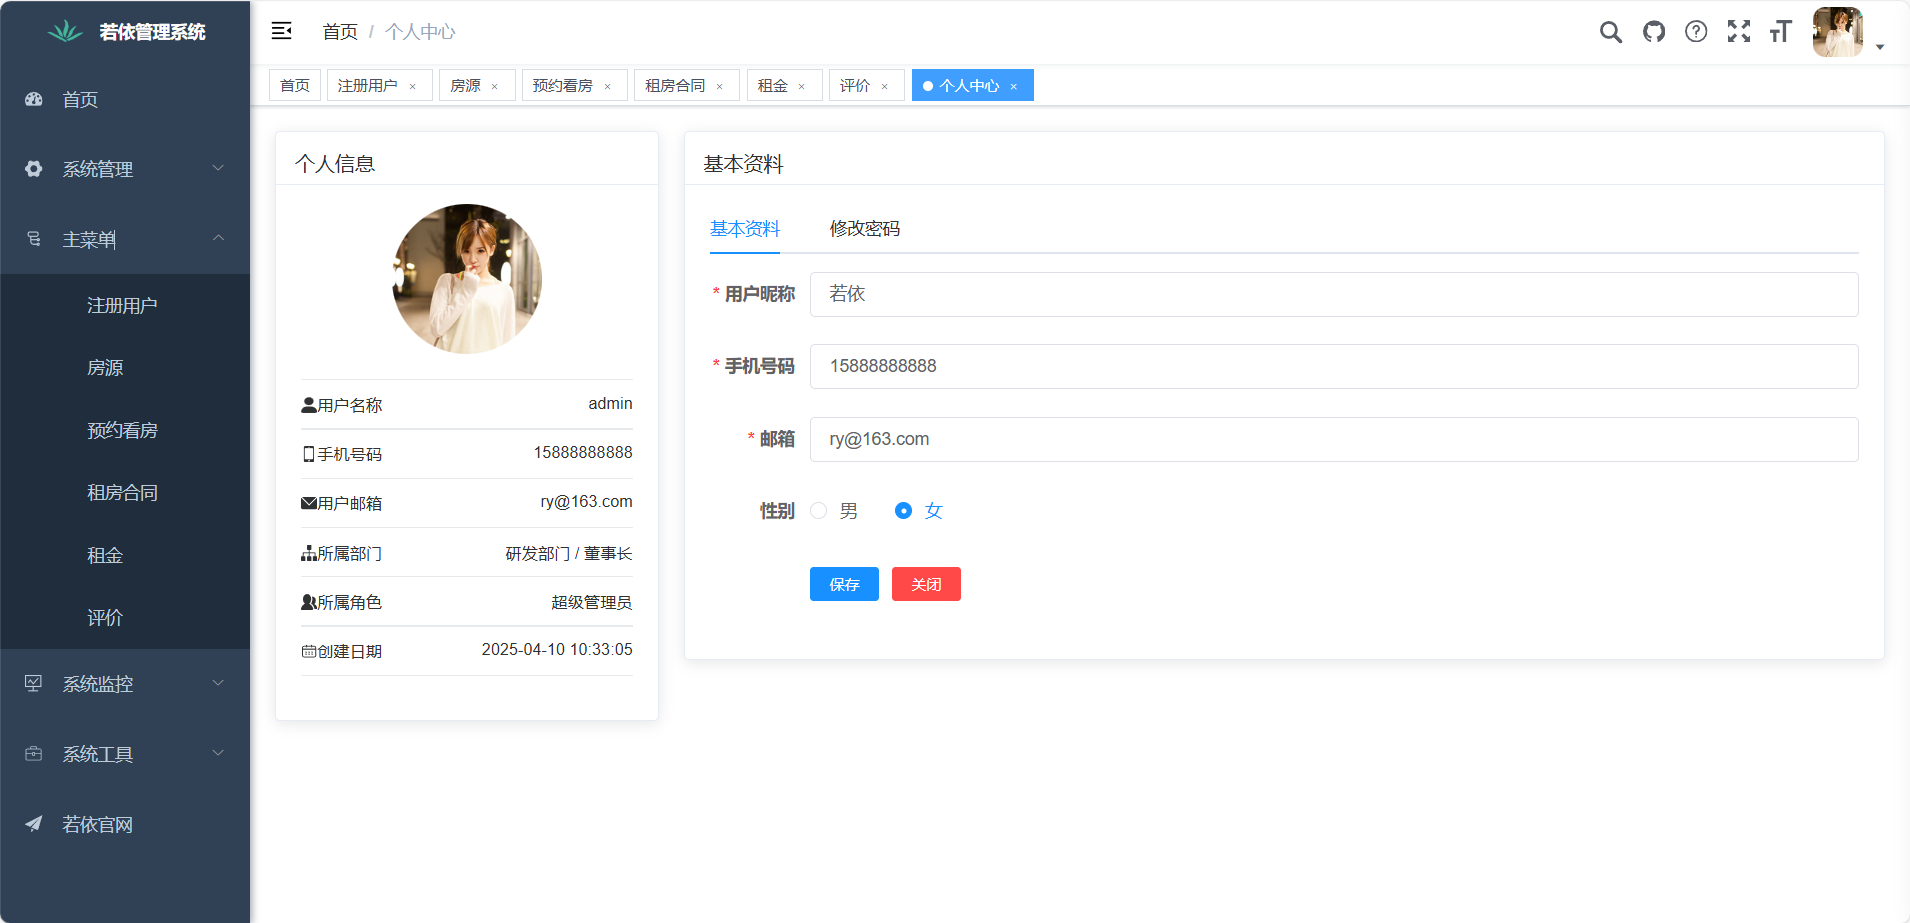Select the 修改密码 form tab

[x=865, y=228]
